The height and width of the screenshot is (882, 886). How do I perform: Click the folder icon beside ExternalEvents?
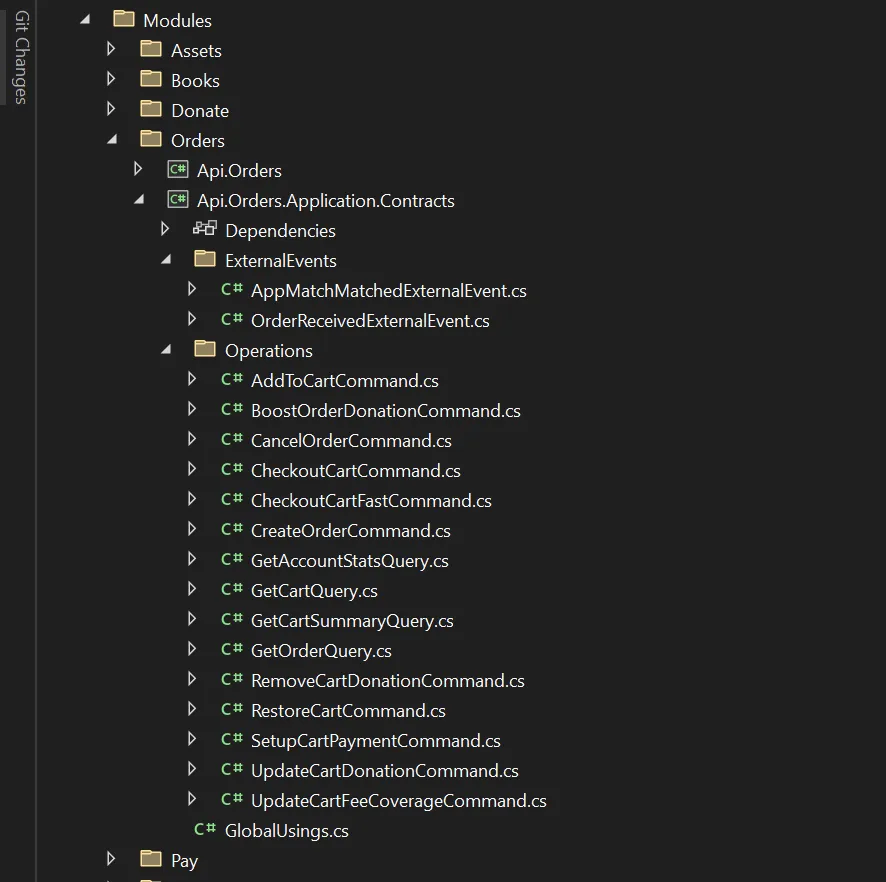pyautogui.click(x=204, y=259)
